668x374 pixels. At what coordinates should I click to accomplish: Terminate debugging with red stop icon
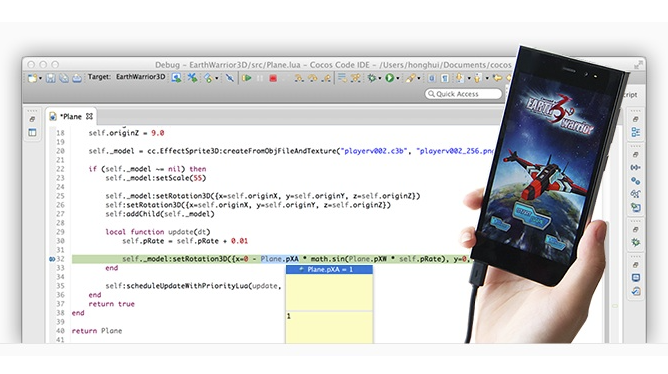[x=273, y=78]
